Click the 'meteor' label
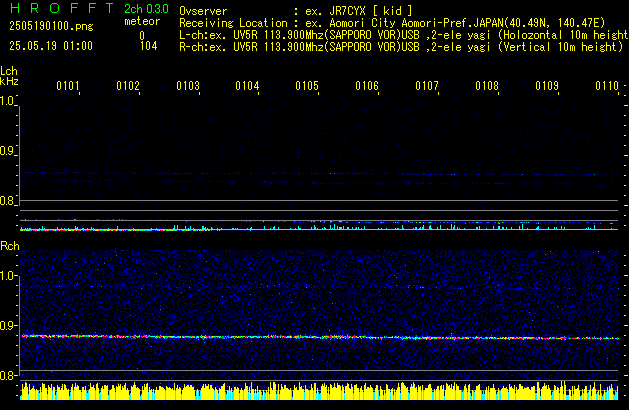The width and height of the screenshot is (629, 410). tap(142, 21)
